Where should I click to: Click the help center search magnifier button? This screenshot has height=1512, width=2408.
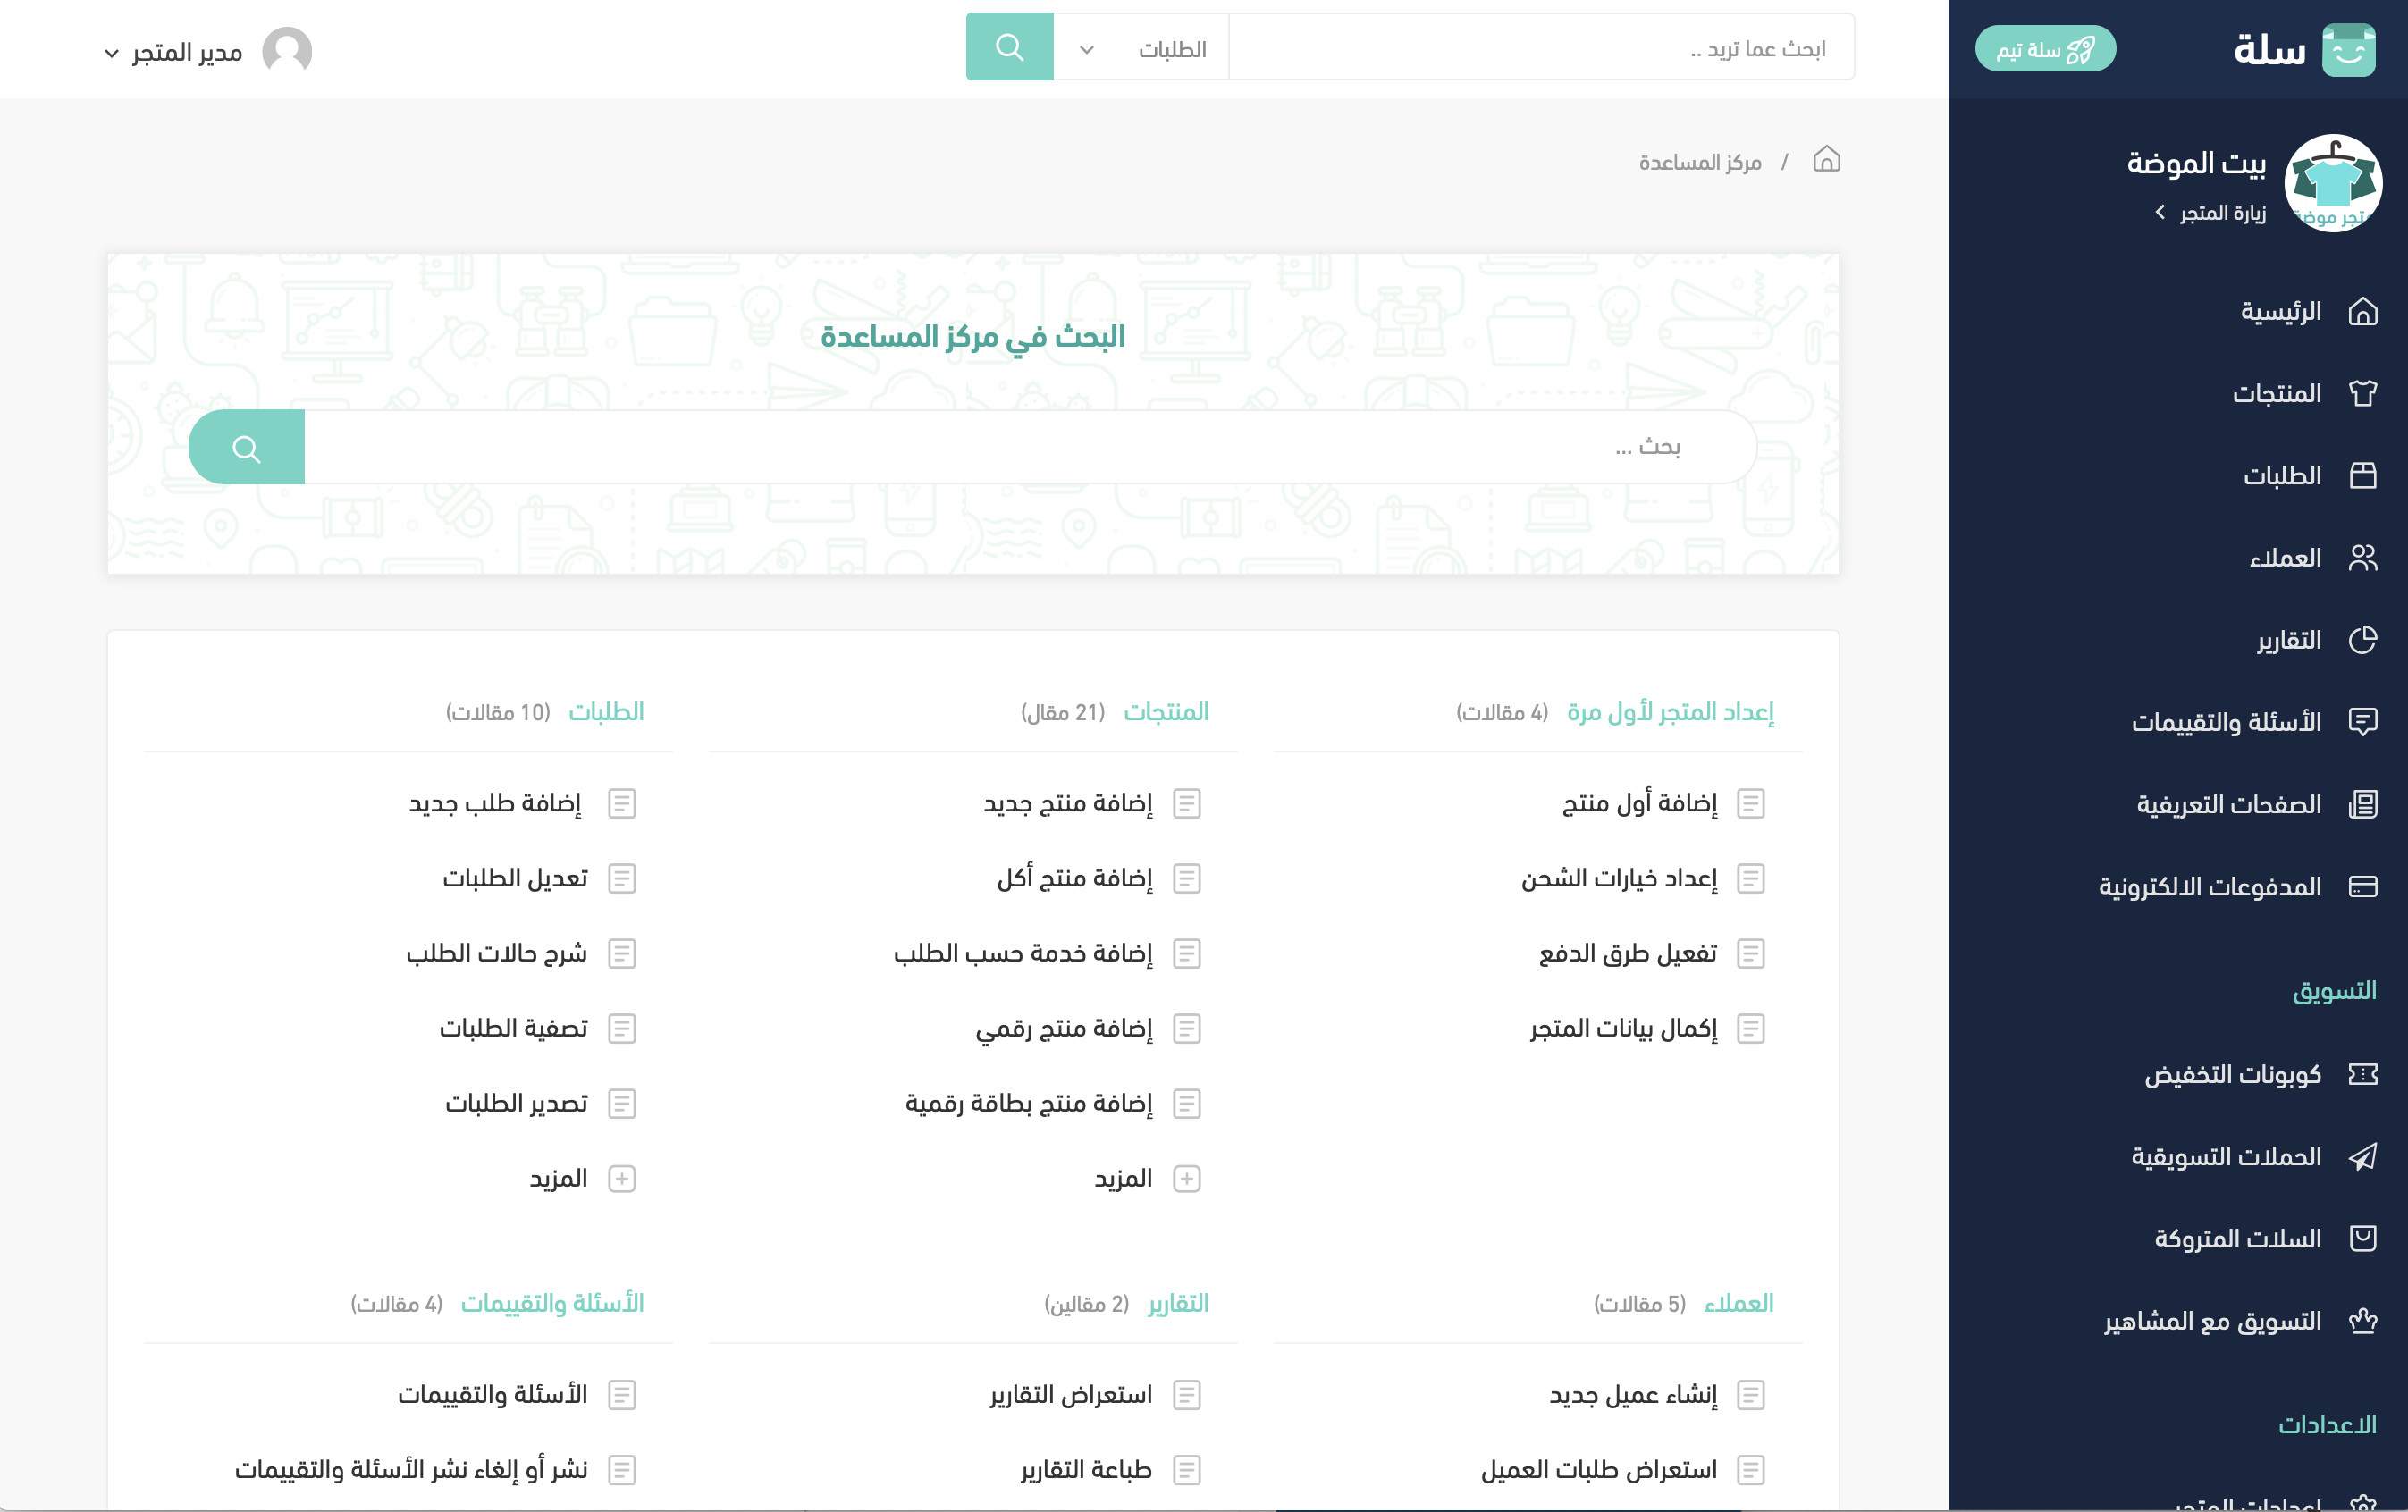coord(247,447)
